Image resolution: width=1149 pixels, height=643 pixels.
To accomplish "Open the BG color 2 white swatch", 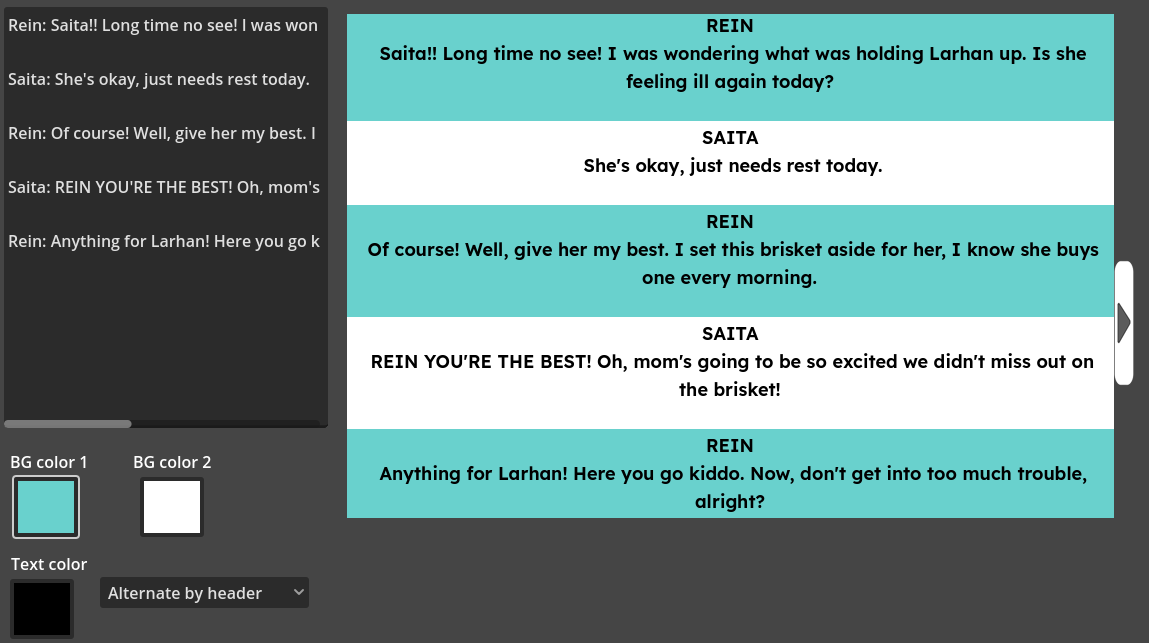I will [172, 507].
